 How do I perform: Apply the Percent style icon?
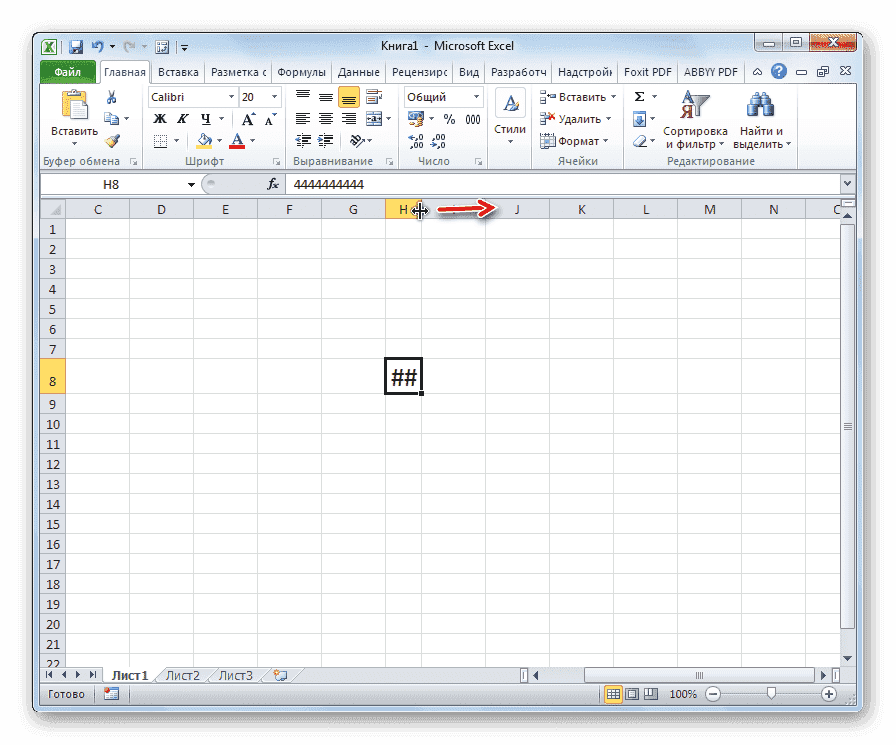(x=449, y=118)
